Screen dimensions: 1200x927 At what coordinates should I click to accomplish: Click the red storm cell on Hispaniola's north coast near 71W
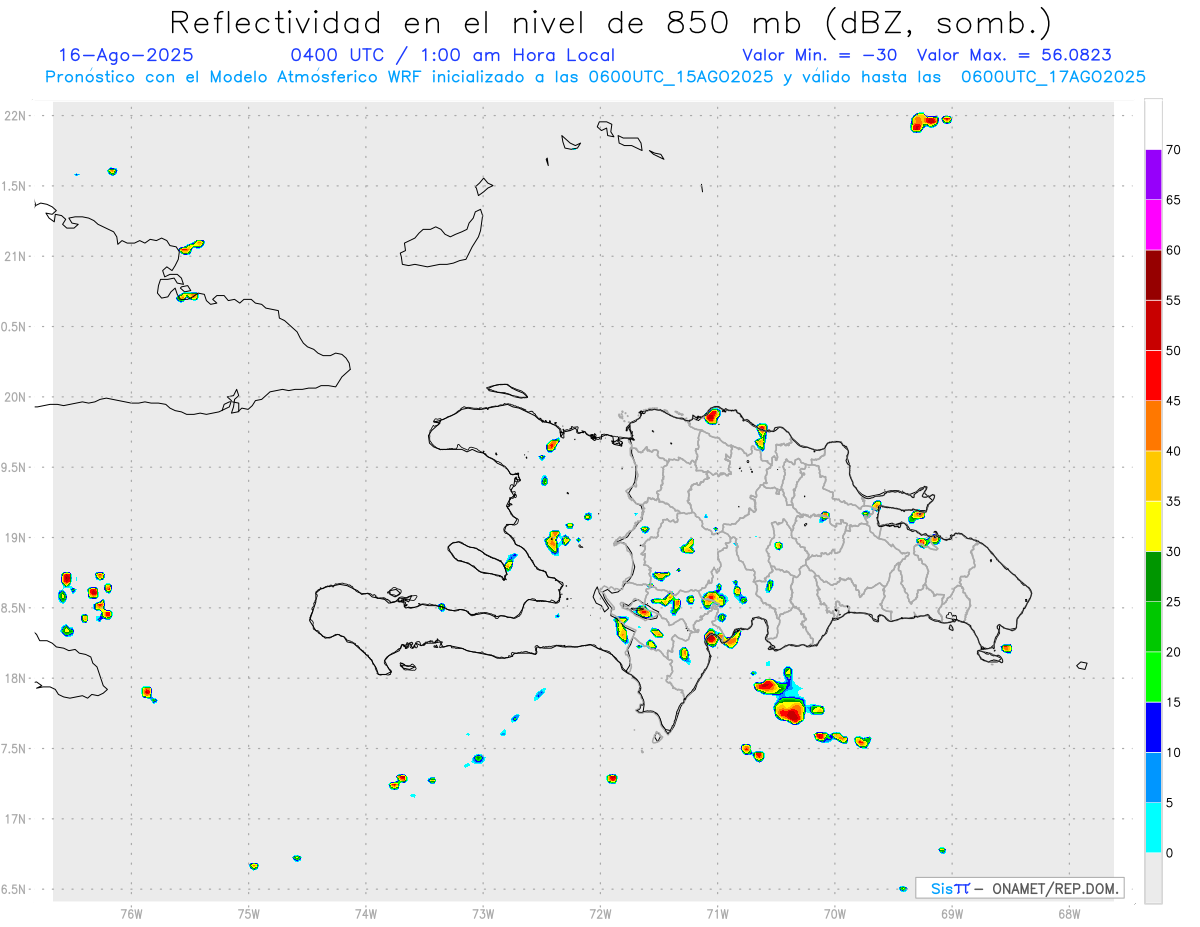[x=713, y=414]
